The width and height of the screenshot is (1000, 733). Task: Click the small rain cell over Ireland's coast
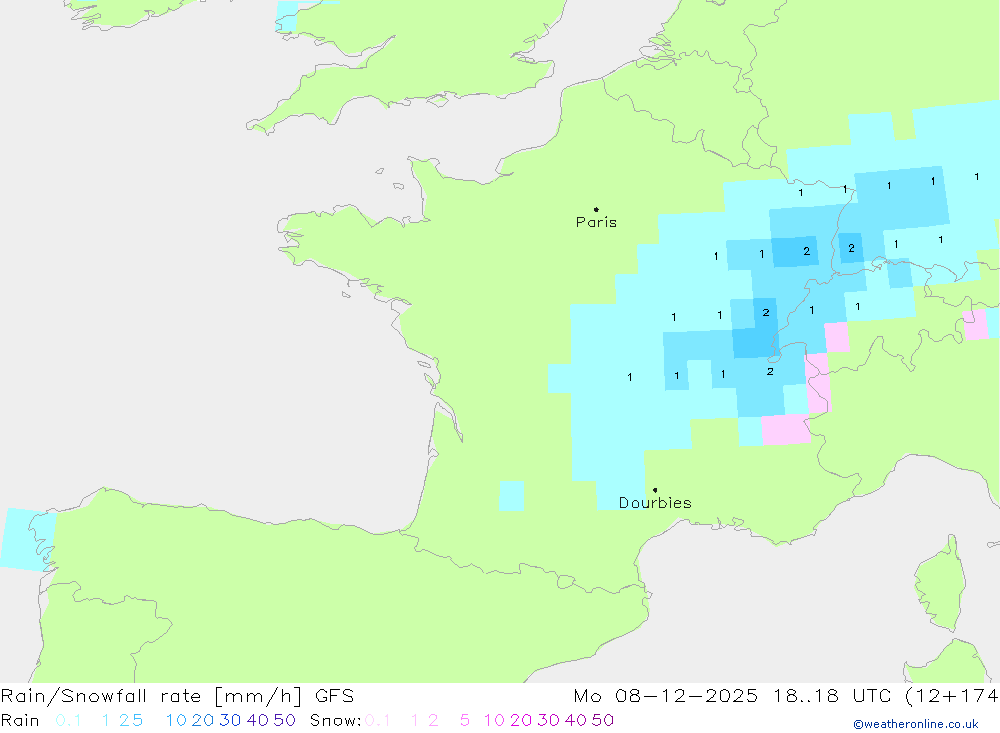(x=286, y=17)
